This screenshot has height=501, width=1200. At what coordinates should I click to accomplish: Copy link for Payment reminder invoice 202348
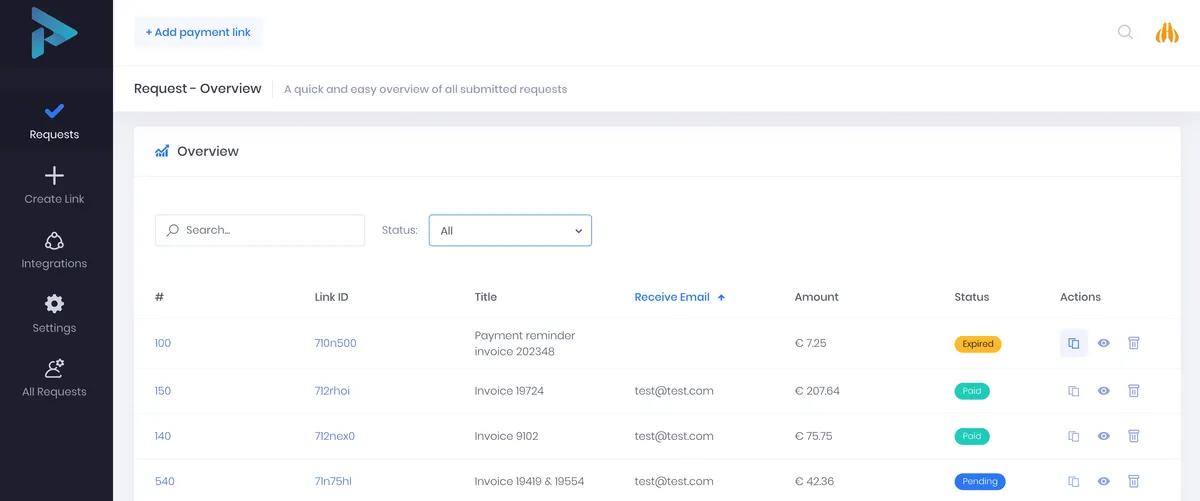point(1073,343)
